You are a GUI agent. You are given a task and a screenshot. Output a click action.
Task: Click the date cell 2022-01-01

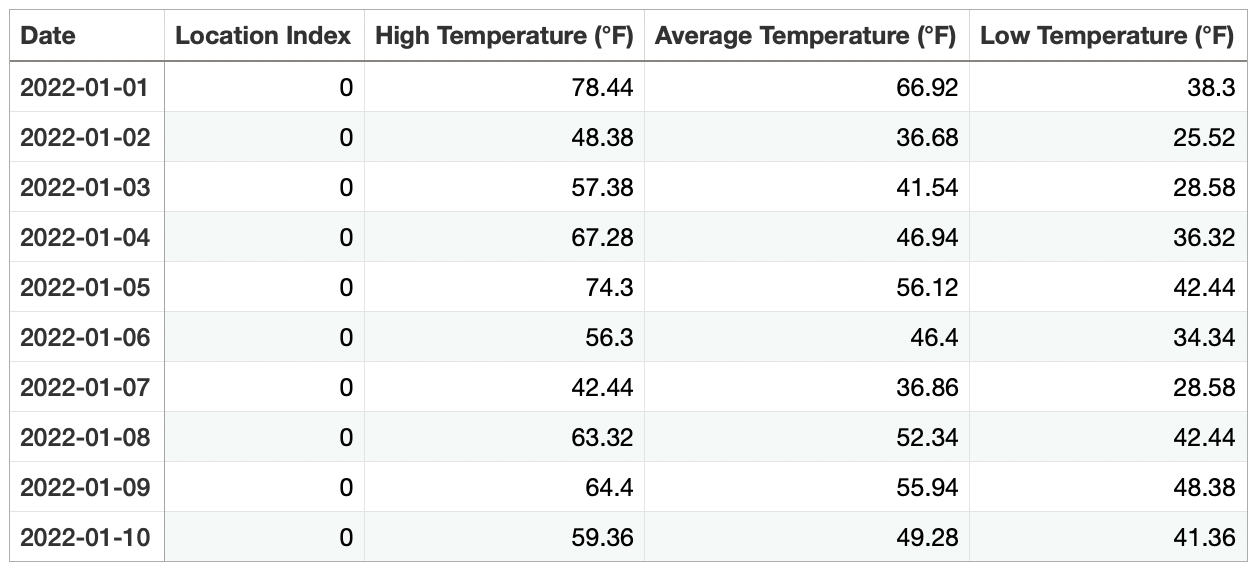(x=85, y=88)
